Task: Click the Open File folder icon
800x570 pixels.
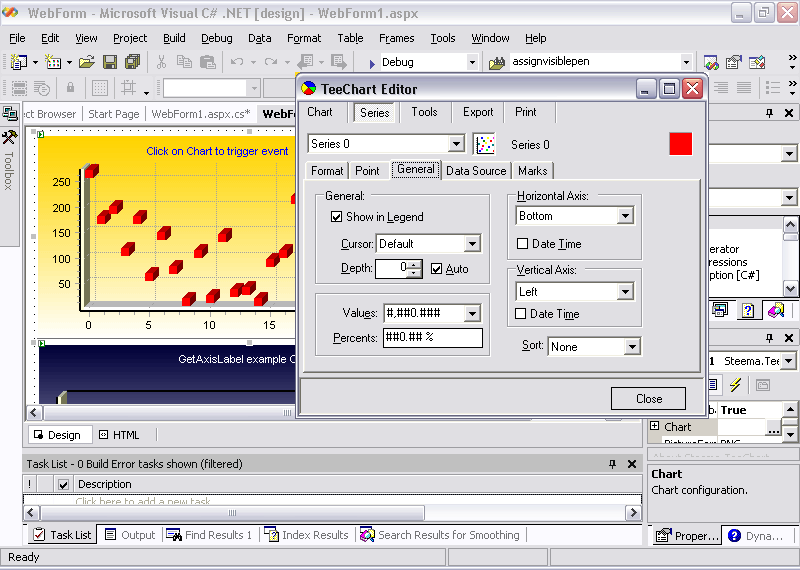Action: coord(87,62)
